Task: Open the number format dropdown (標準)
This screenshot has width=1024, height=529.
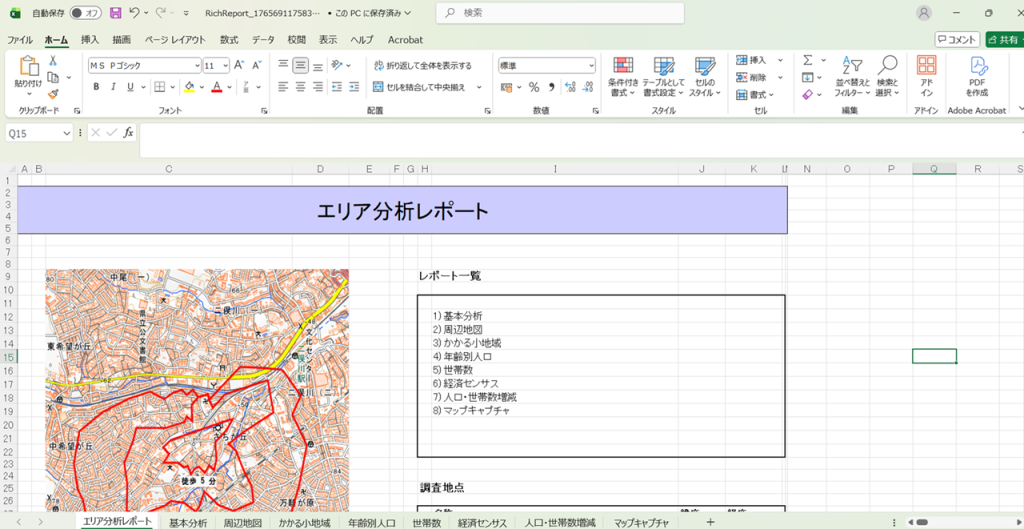Action: pyautogui.click(x=591, y=65)
